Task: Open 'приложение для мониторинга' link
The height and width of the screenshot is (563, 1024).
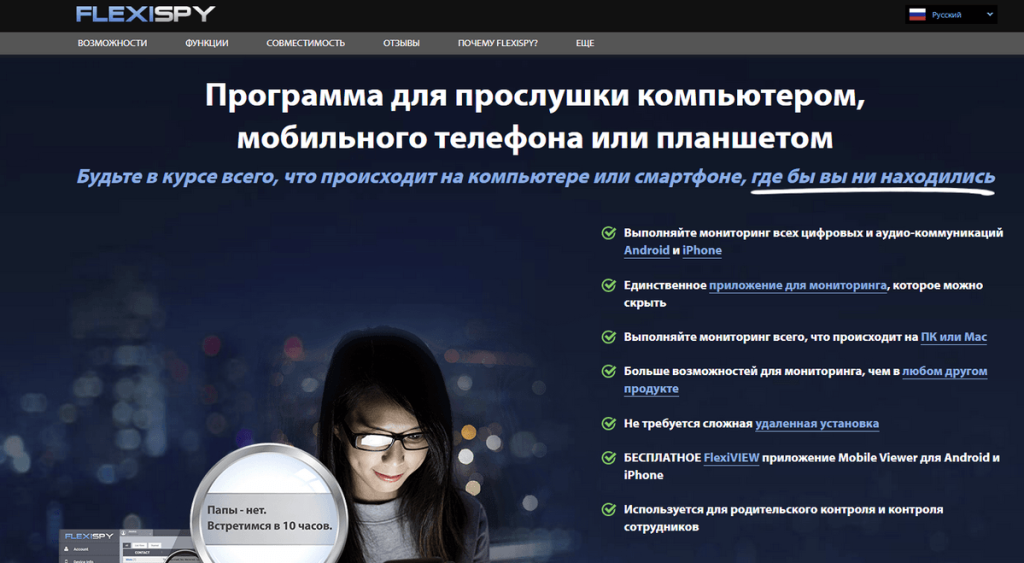Action: click(798, 285)
